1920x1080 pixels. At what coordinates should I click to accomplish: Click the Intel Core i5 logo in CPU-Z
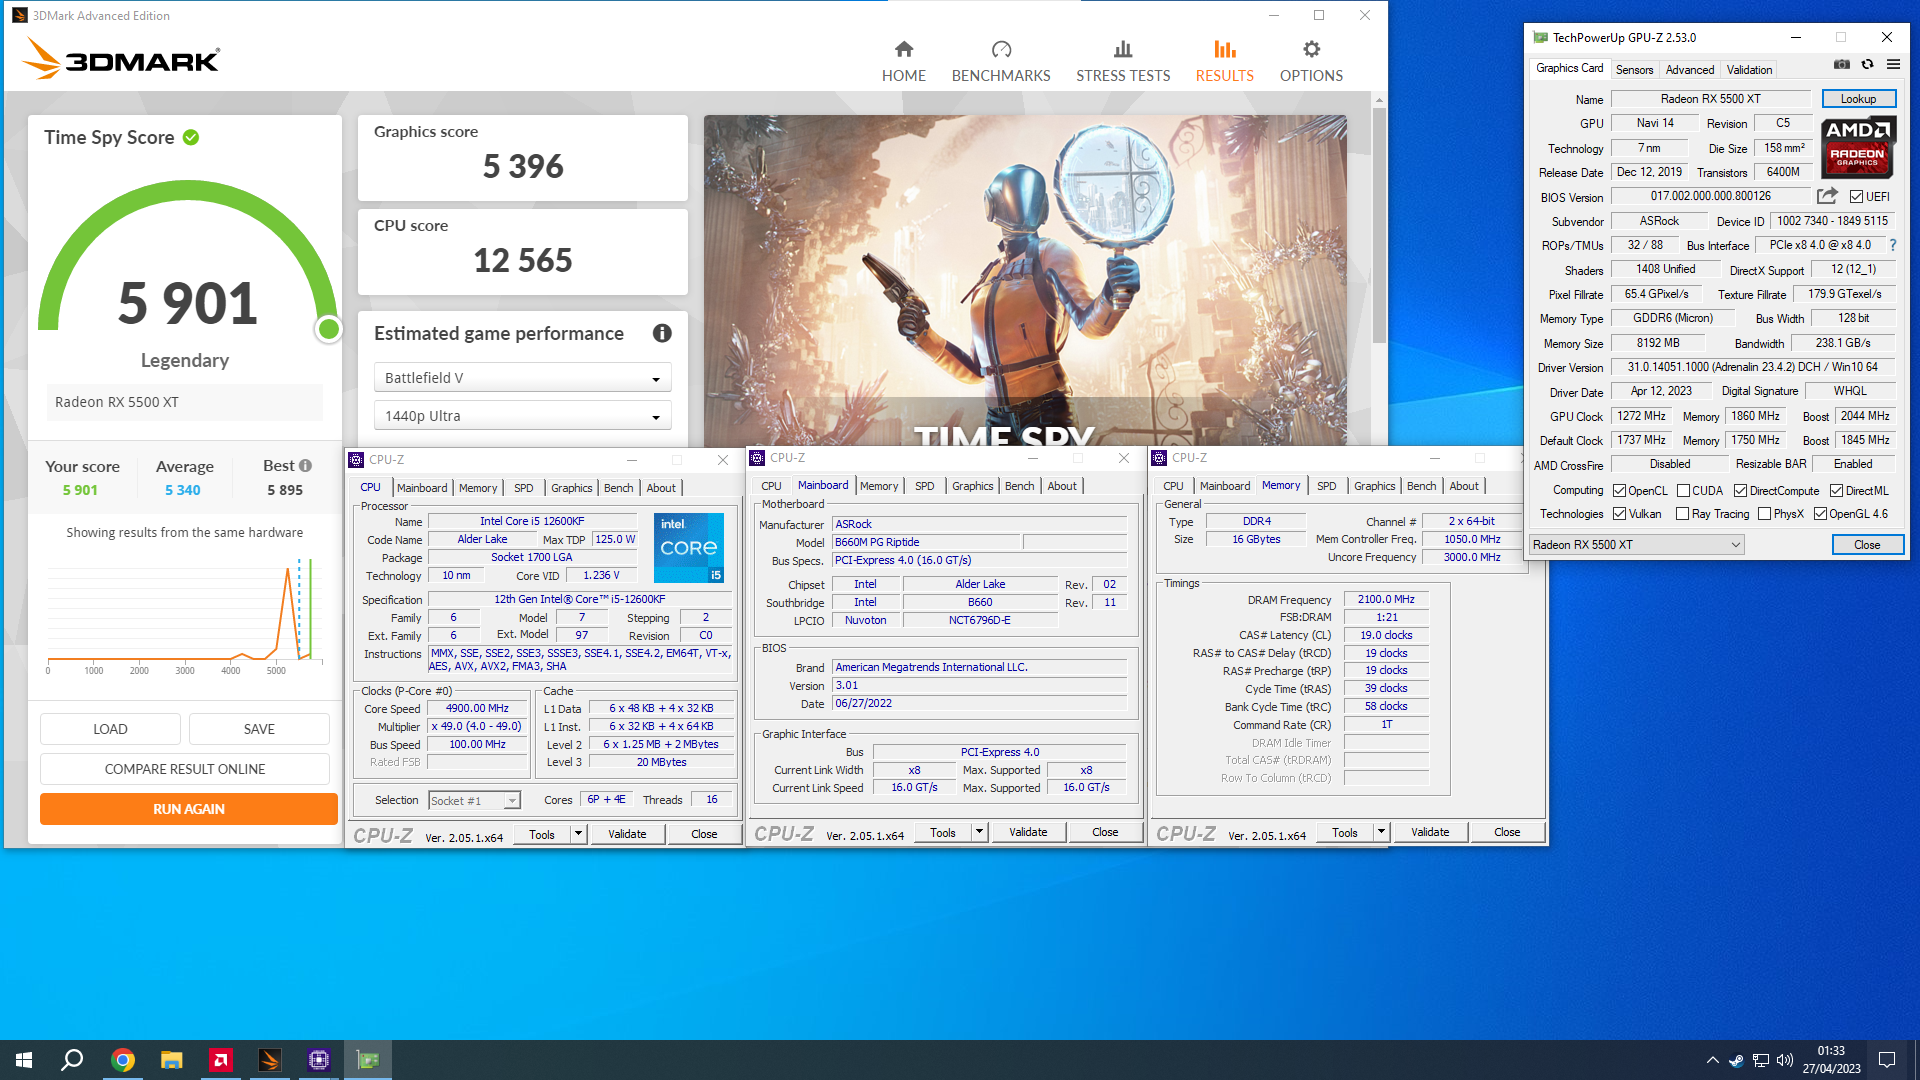point(688,547)
